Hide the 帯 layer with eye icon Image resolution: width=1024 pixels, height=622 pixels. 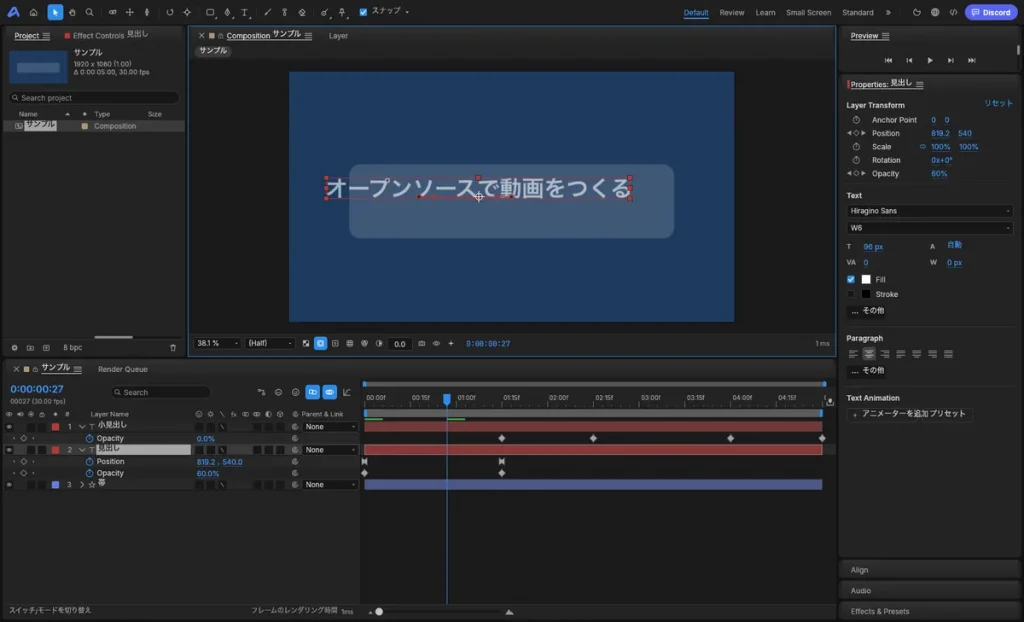point(9,485)
